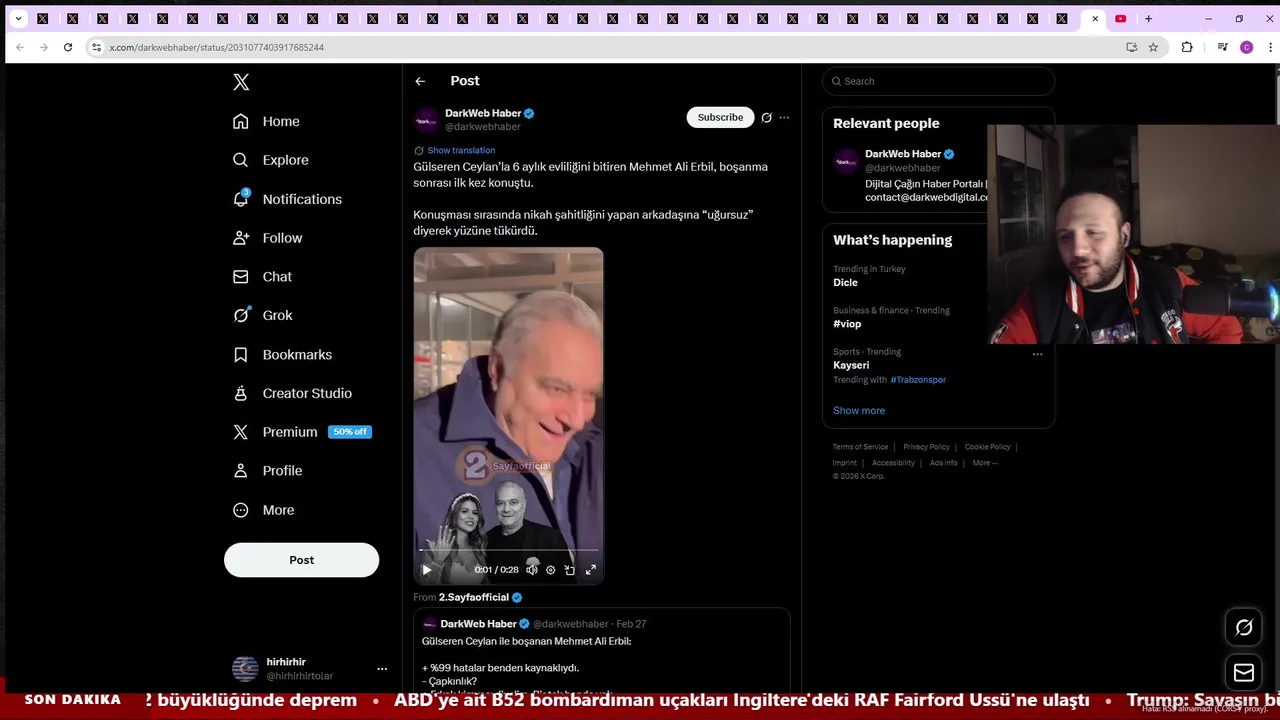Click Show more under trends
Screen dimensions: 1280x720
pos(859,410)
